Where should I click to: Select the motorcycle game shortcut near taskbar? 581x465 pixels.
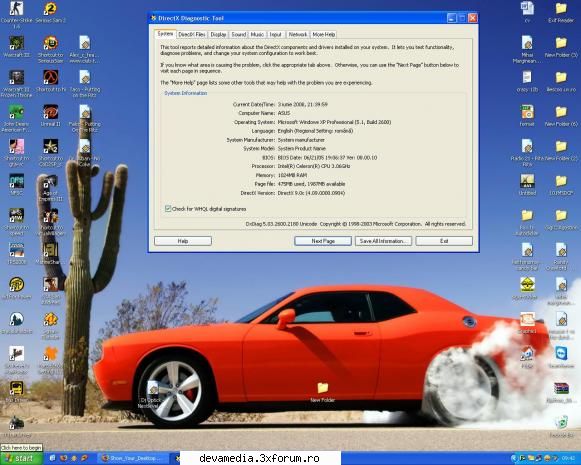click(x=16, y=423)
